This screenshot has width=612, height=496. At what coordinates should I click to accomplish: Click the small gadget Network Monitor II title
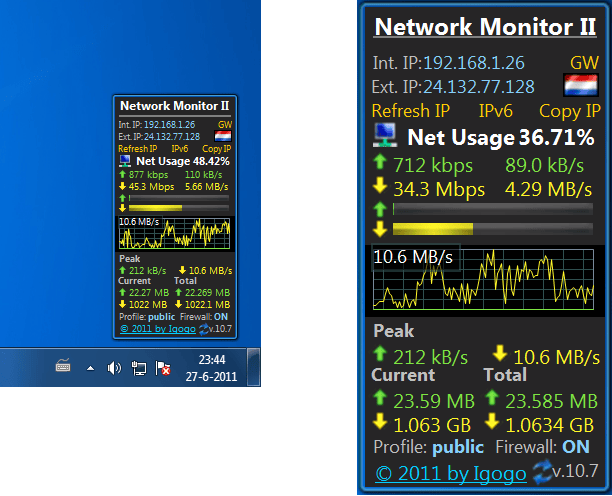[x=174, y=106]
